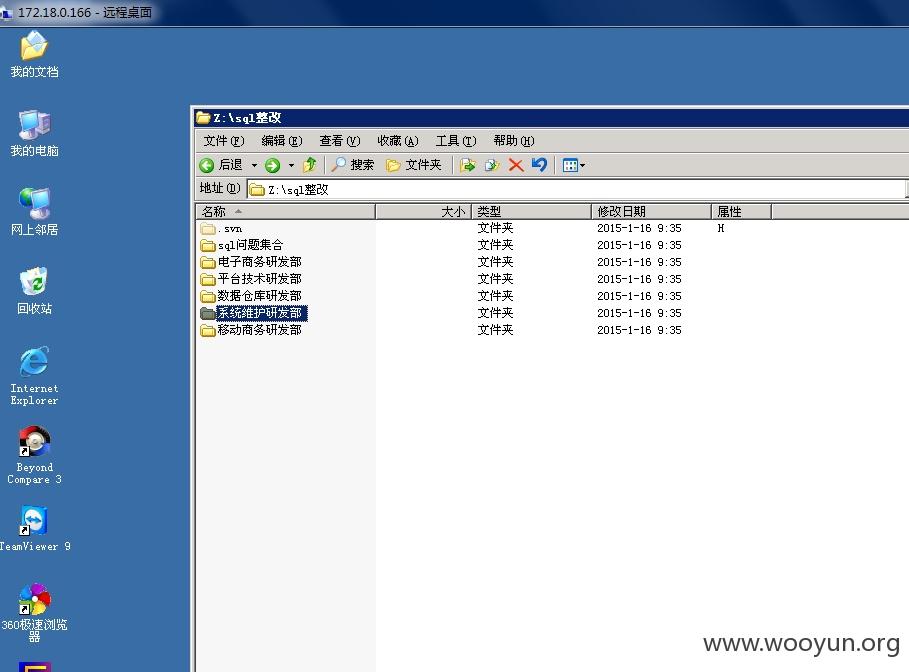
Task: Click the folder icon of sql问题集合 row
Action: coord(208,245)
